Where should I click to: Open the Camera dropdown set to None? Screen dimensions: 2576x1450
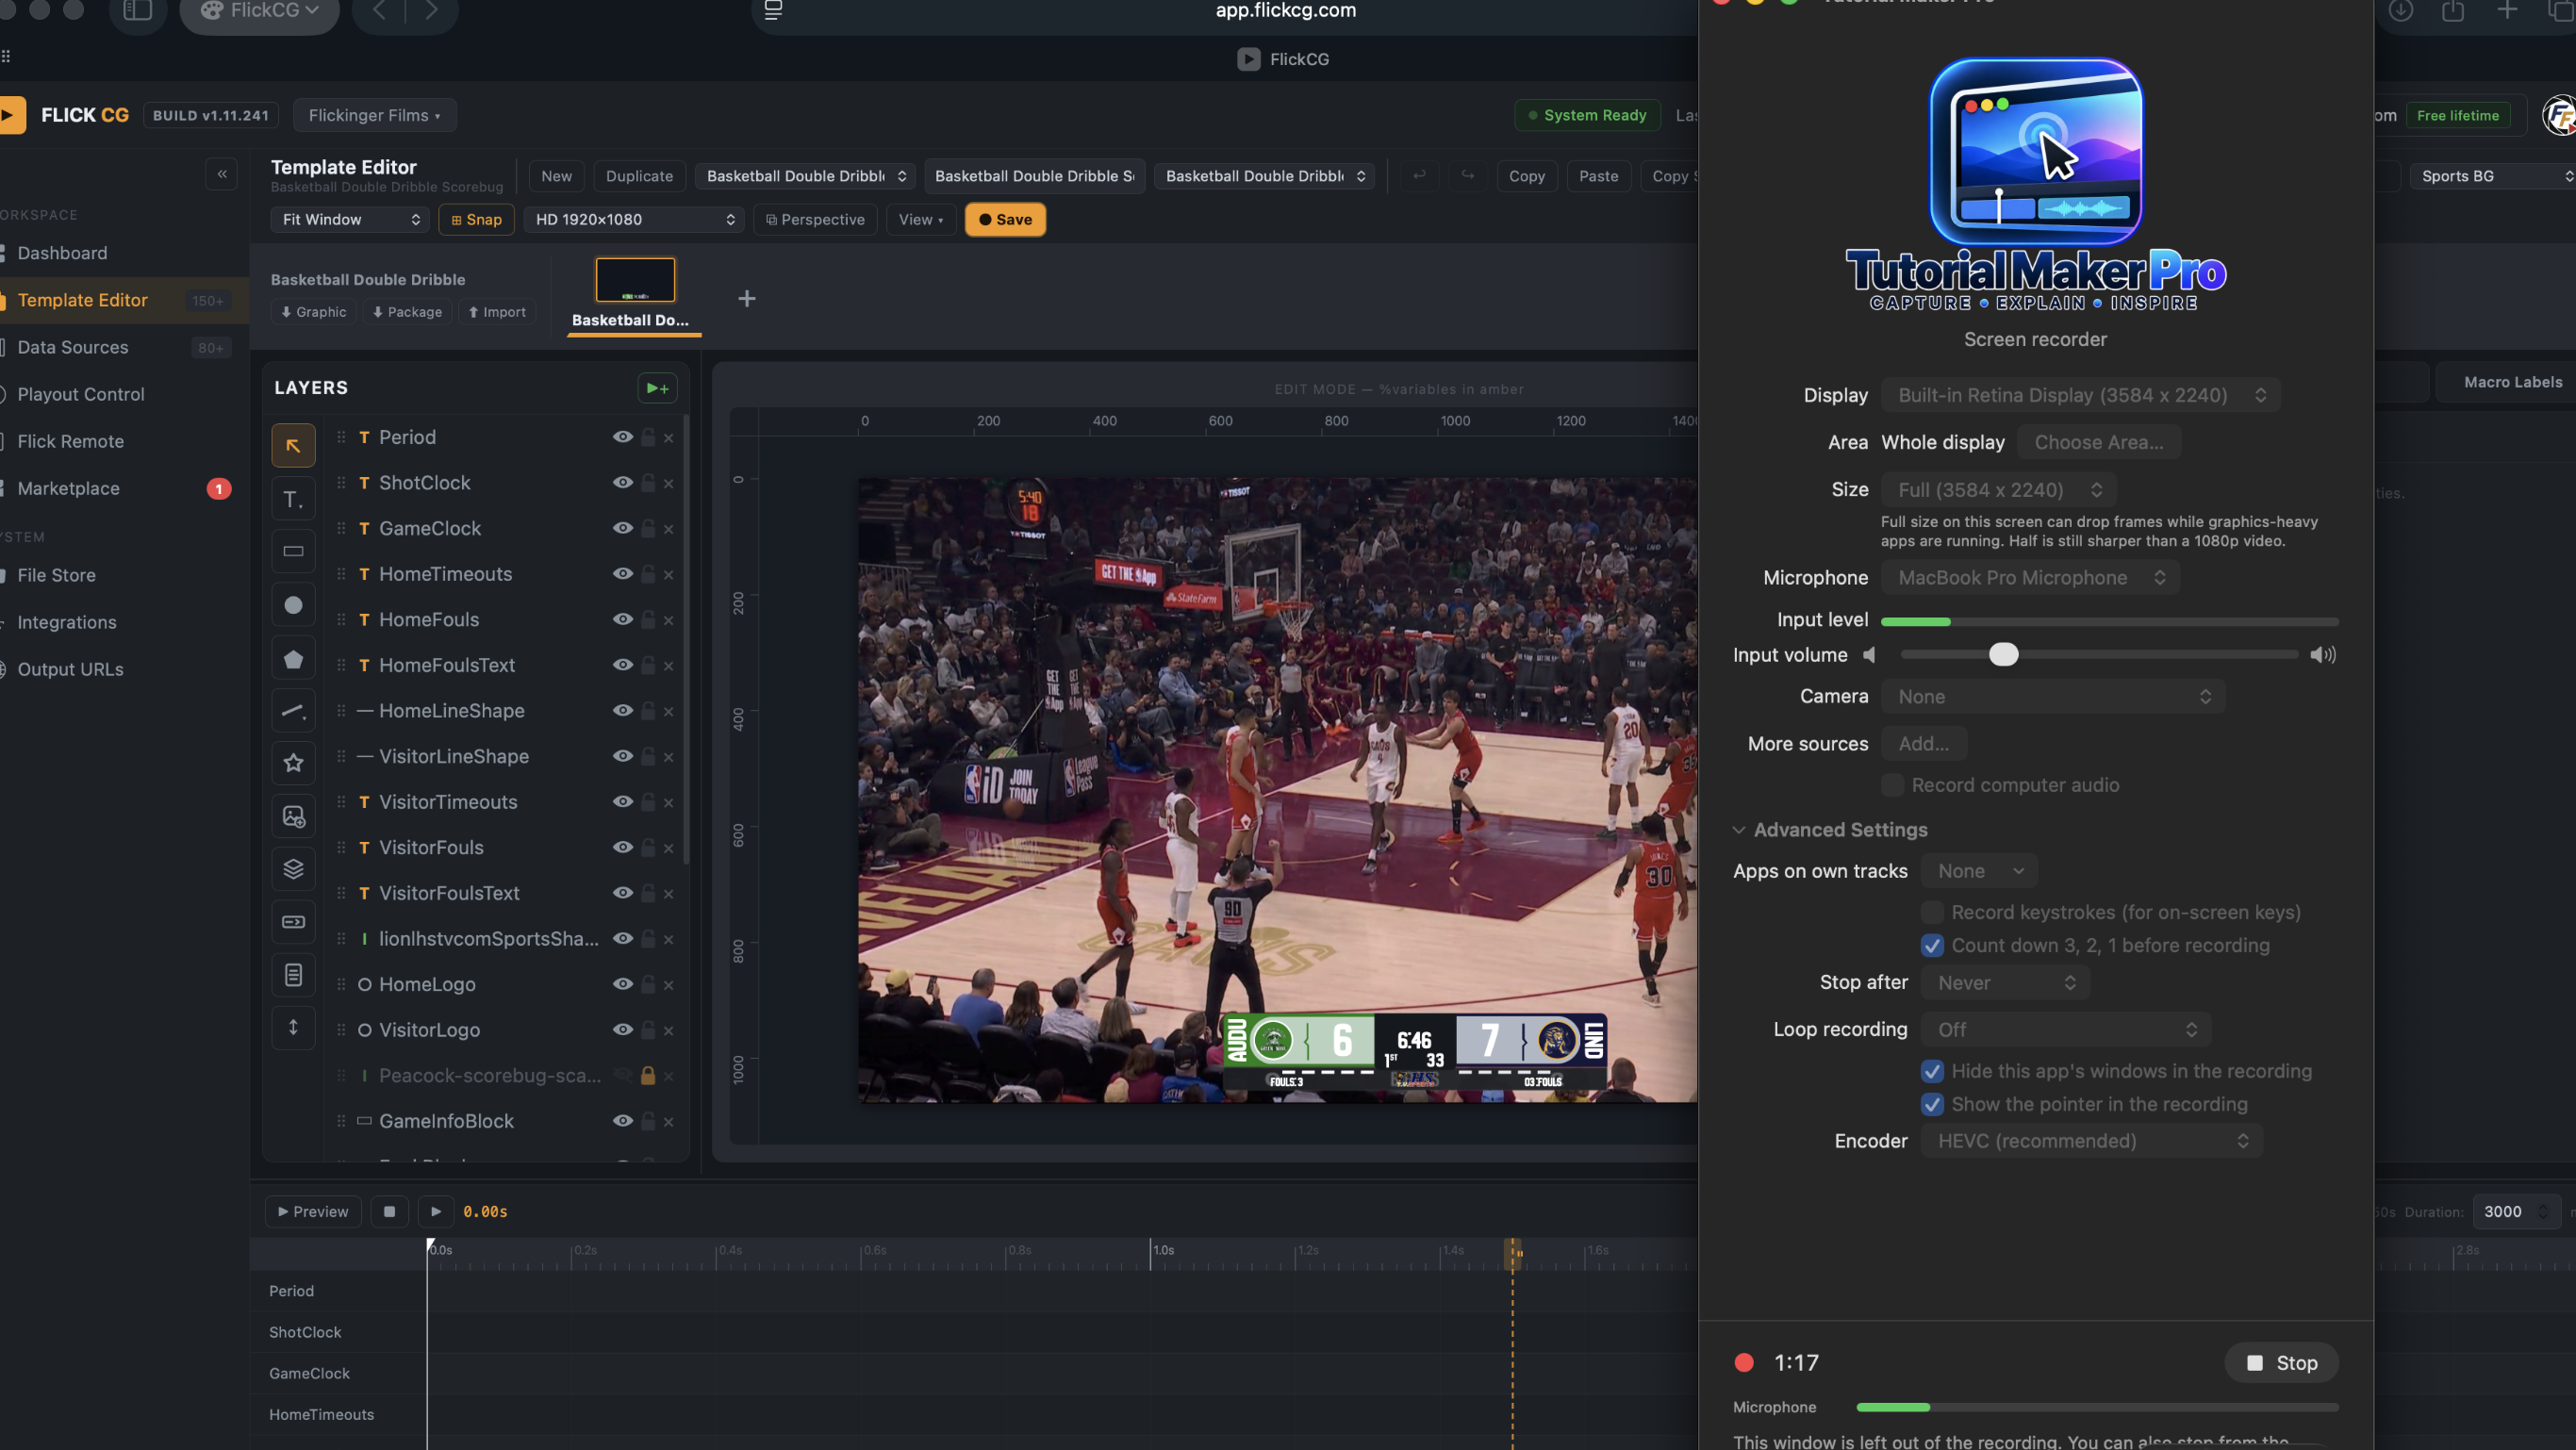(x=2053, y=697)
